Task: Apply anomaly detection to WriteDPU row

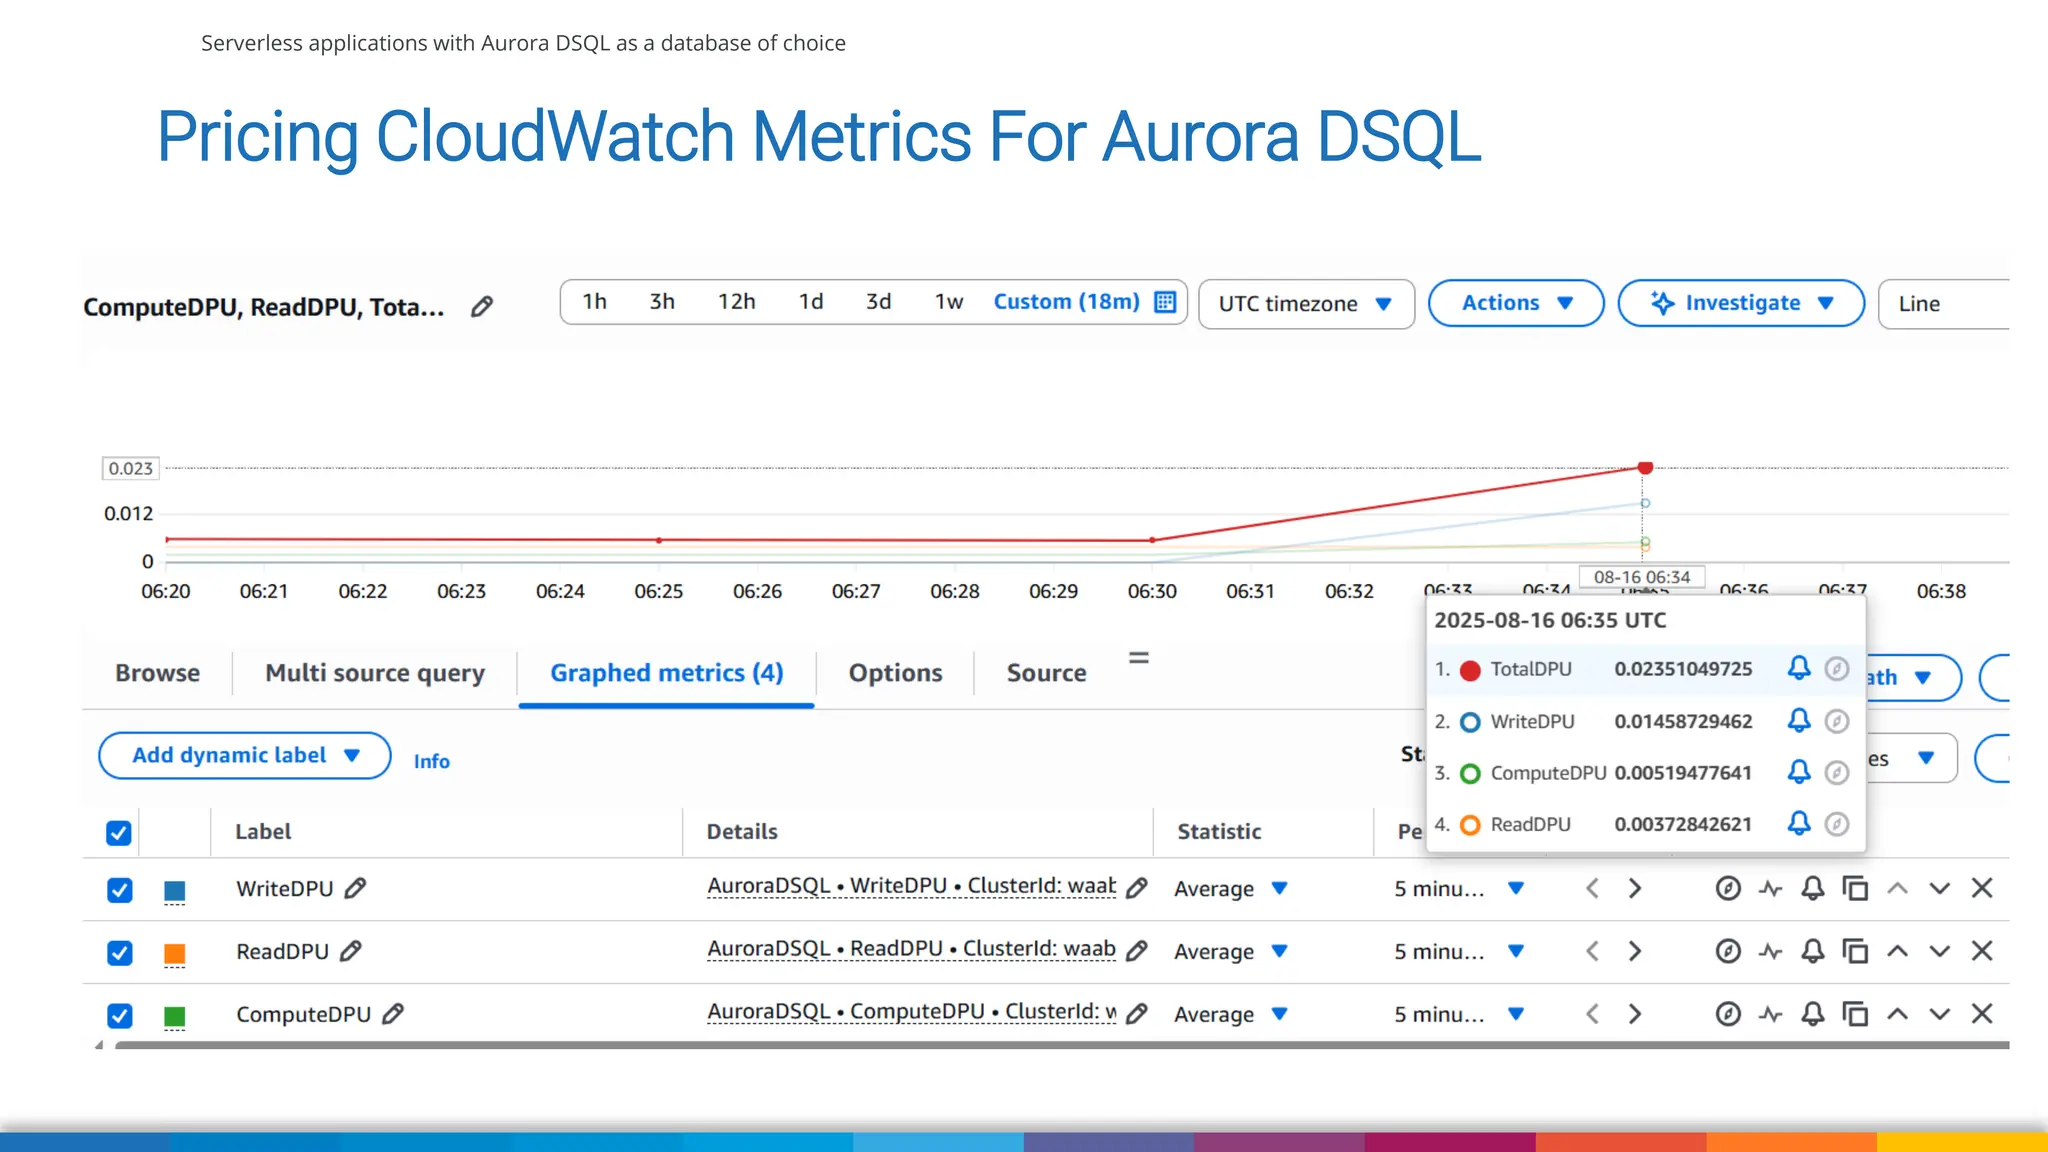Action: coord(1771,888)
